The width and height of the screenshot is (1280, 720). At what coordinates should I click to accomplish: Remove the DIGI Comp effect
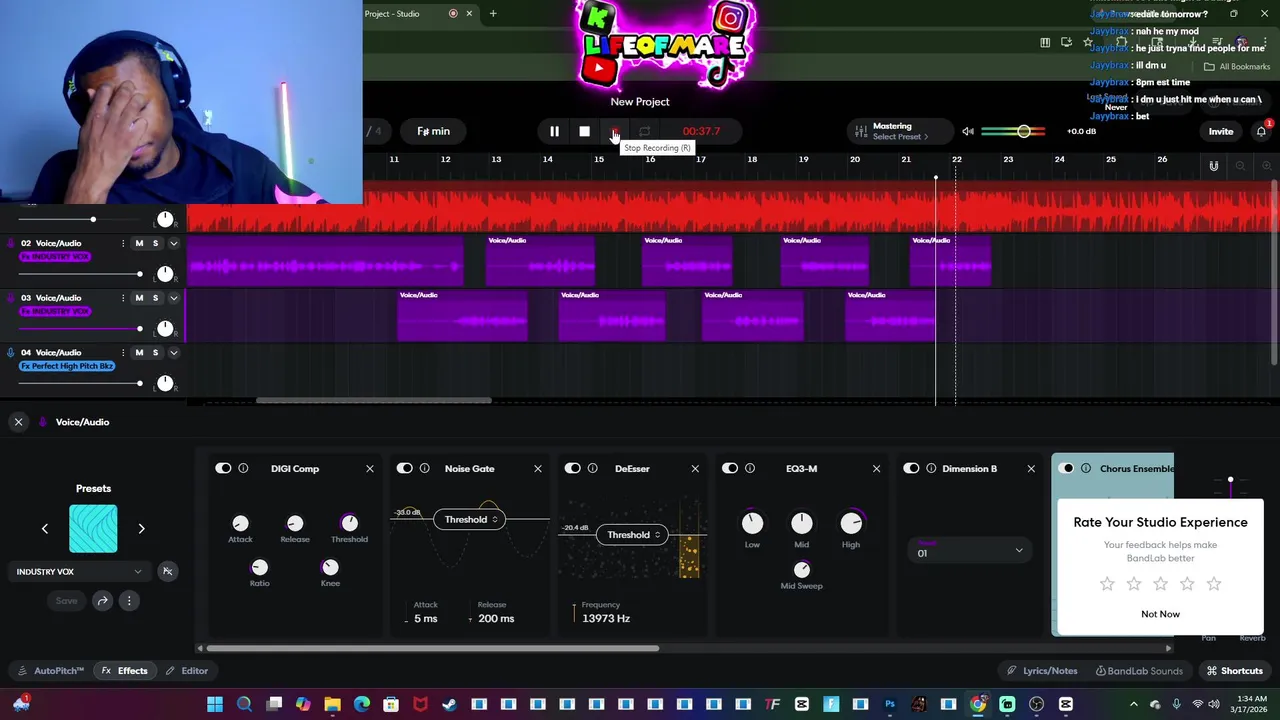pos(369,468)
